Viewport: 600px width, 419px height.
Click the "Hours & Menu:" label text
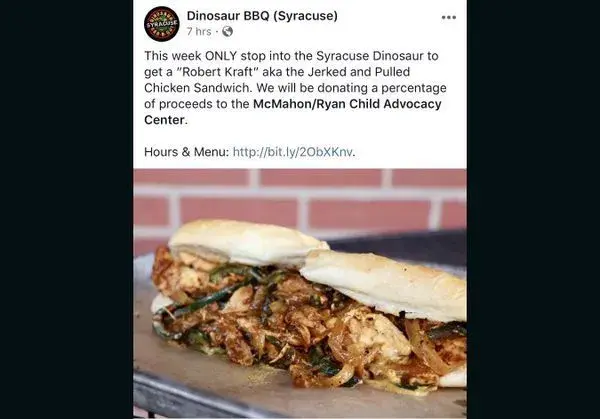click(x=186, y=152)
